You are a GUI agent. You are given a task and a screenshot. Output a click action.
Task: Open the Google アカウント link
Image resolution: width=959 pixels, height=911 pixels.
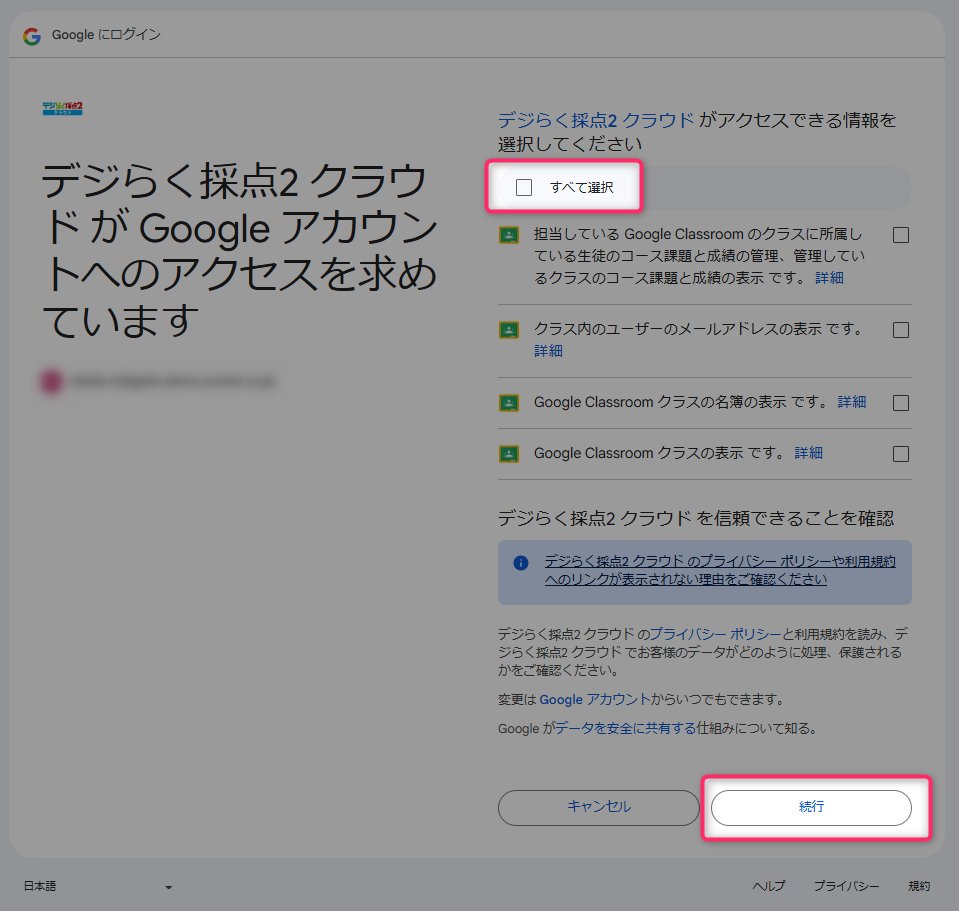click(x=594, y=699)
